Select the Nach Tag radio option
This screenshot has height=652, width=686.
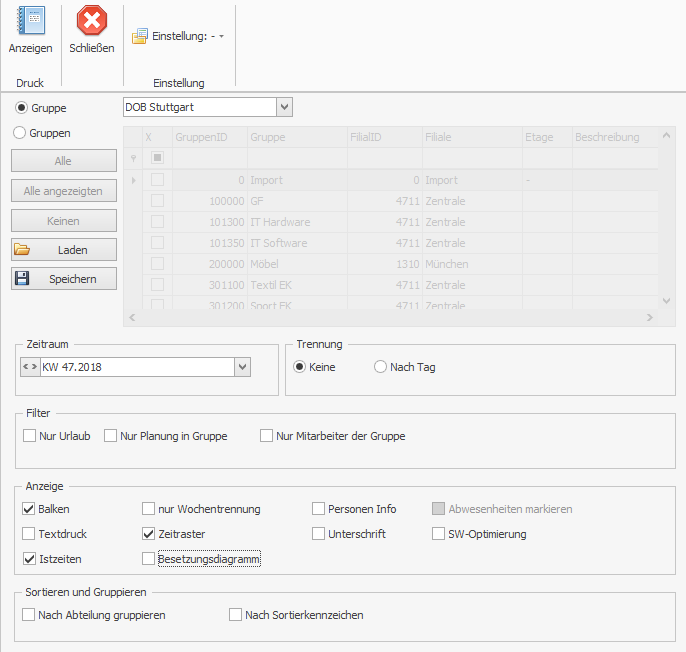point(380,367)
